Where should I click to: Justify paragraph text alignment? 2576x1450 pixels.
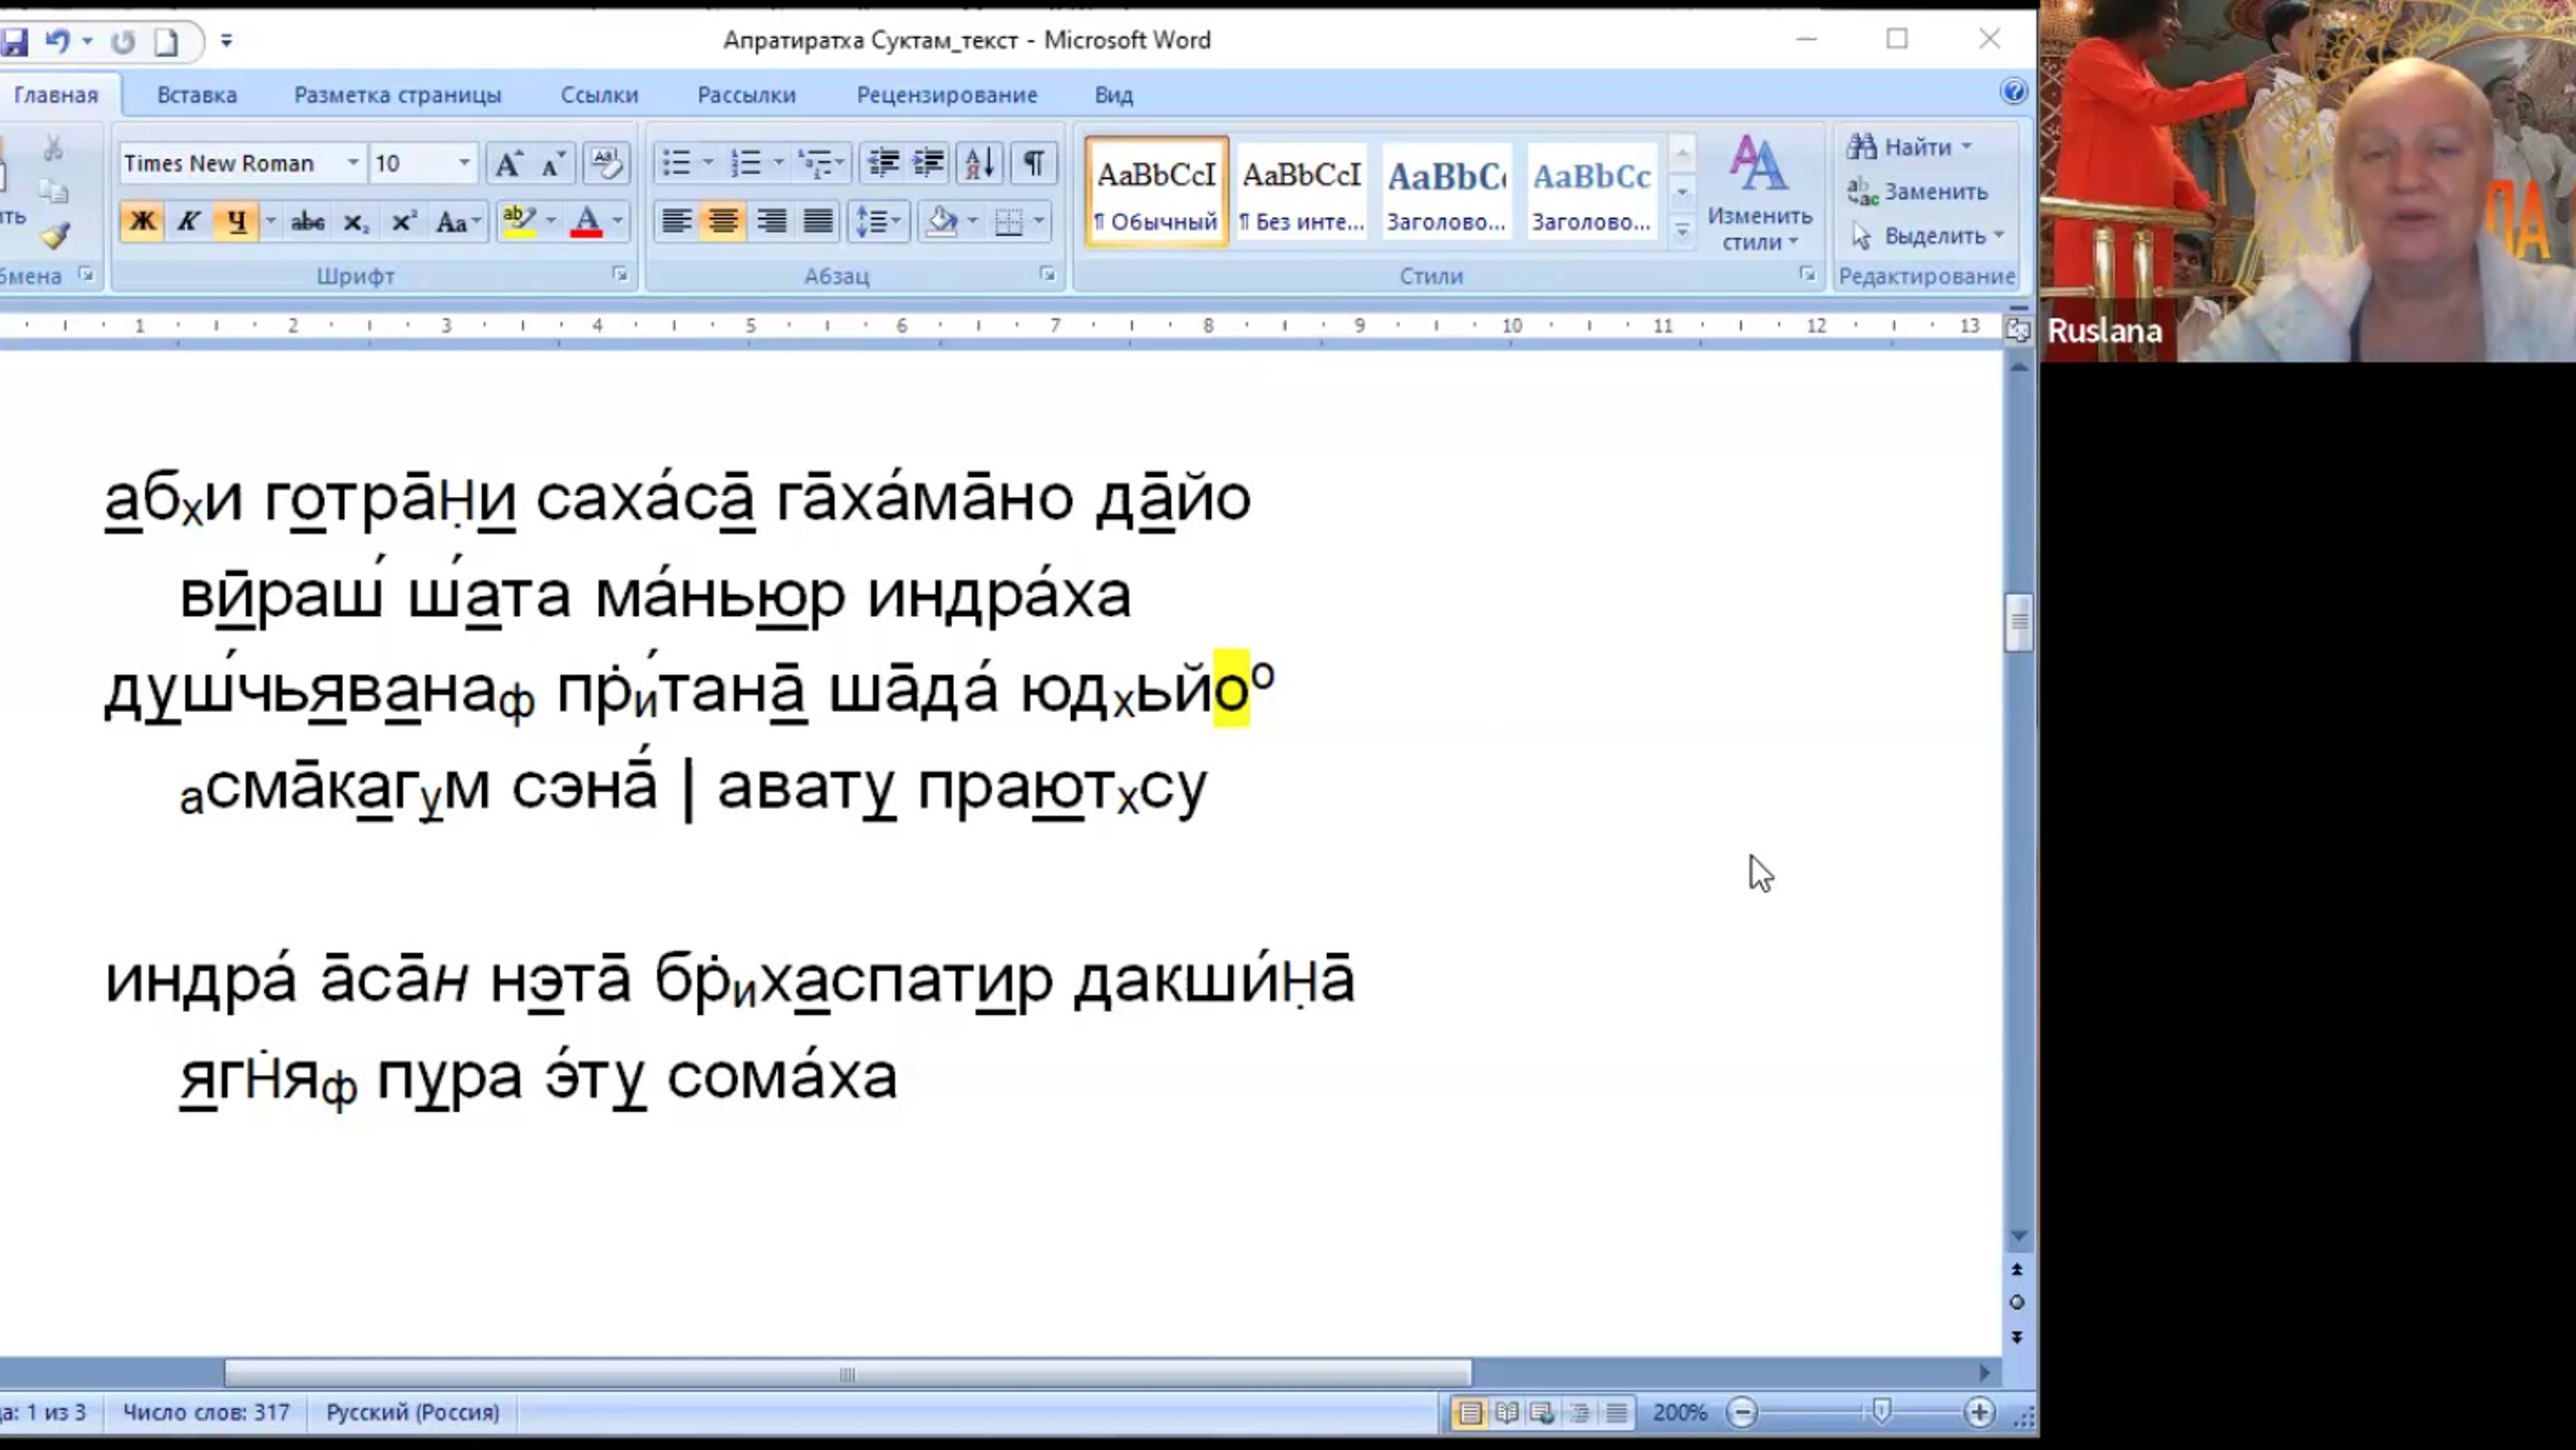pos(818,221)
